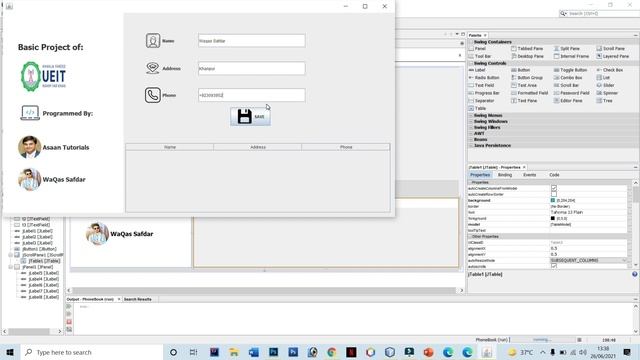This screenshot has height=360, width=640.
Task: Click the Name column header in table
Action: click(170, 147)
